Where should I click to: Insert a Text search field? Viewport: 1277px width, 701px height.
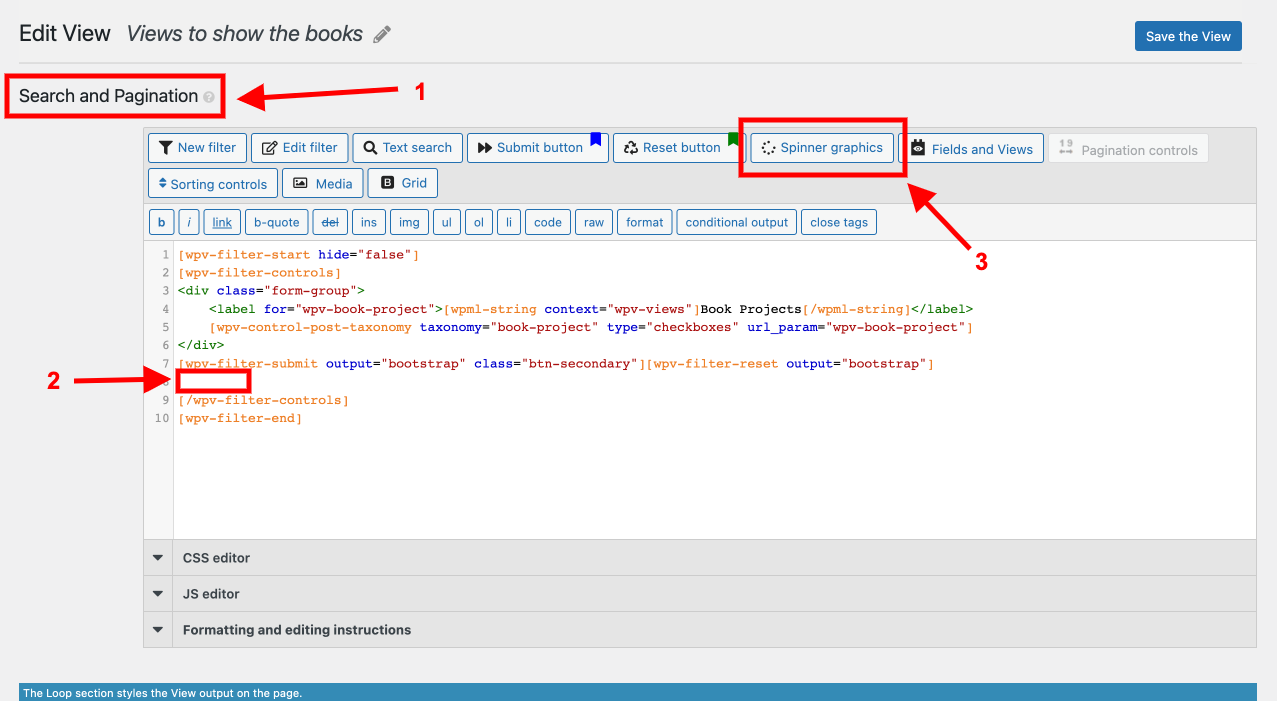coord(407,147)
